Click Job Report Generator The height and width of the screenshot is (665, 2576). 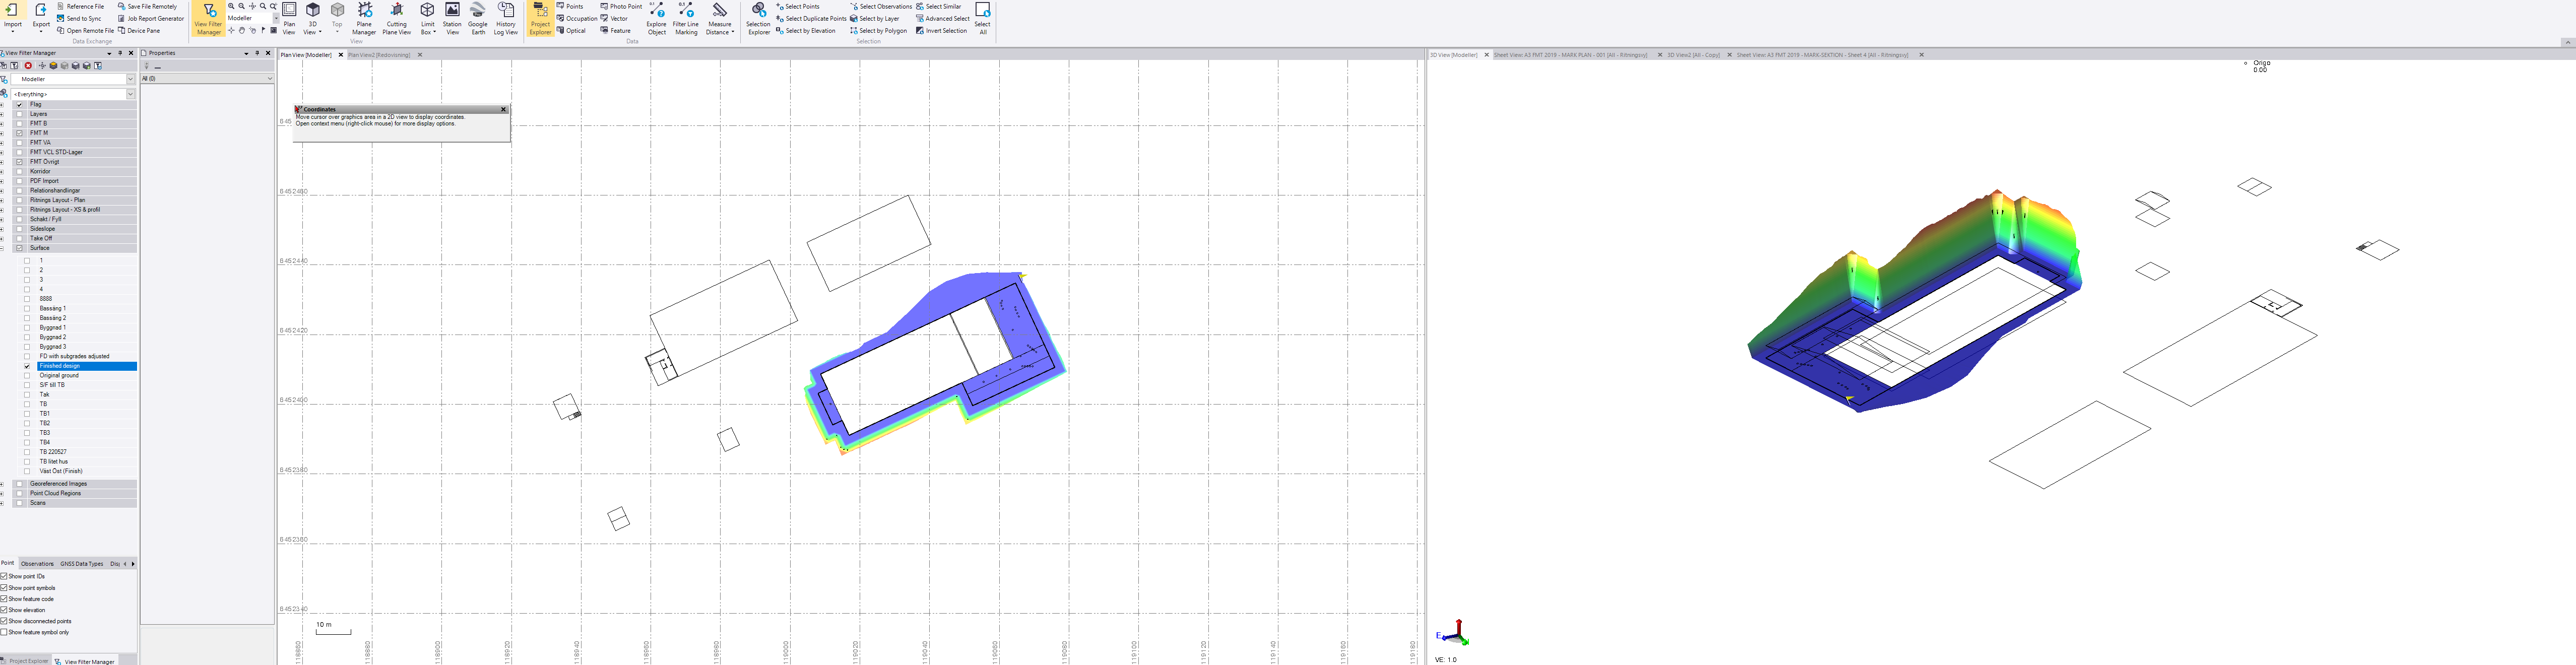155,19
